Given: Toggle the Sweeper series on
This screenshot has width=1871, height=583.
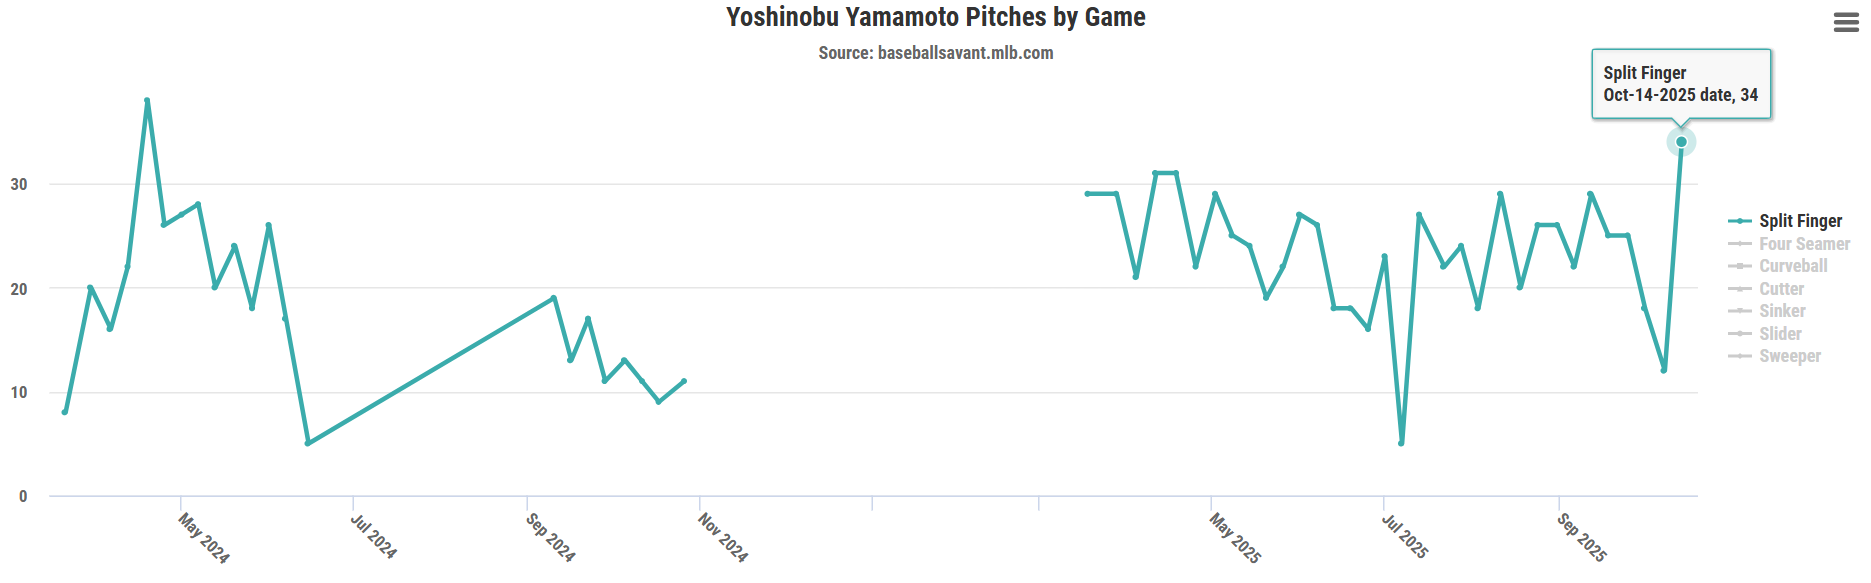Looking at the screenshot, I should [1790, 356].
